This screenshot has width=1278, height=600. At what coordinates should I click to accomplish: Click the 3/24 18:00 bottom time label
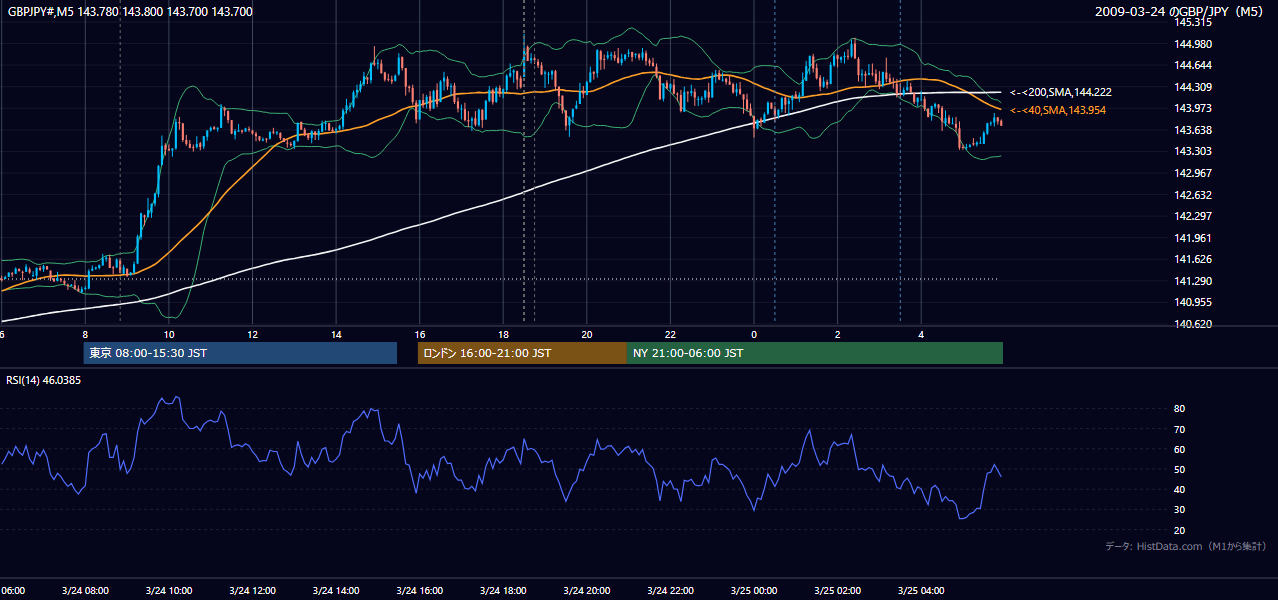click(x=503, y=591)
